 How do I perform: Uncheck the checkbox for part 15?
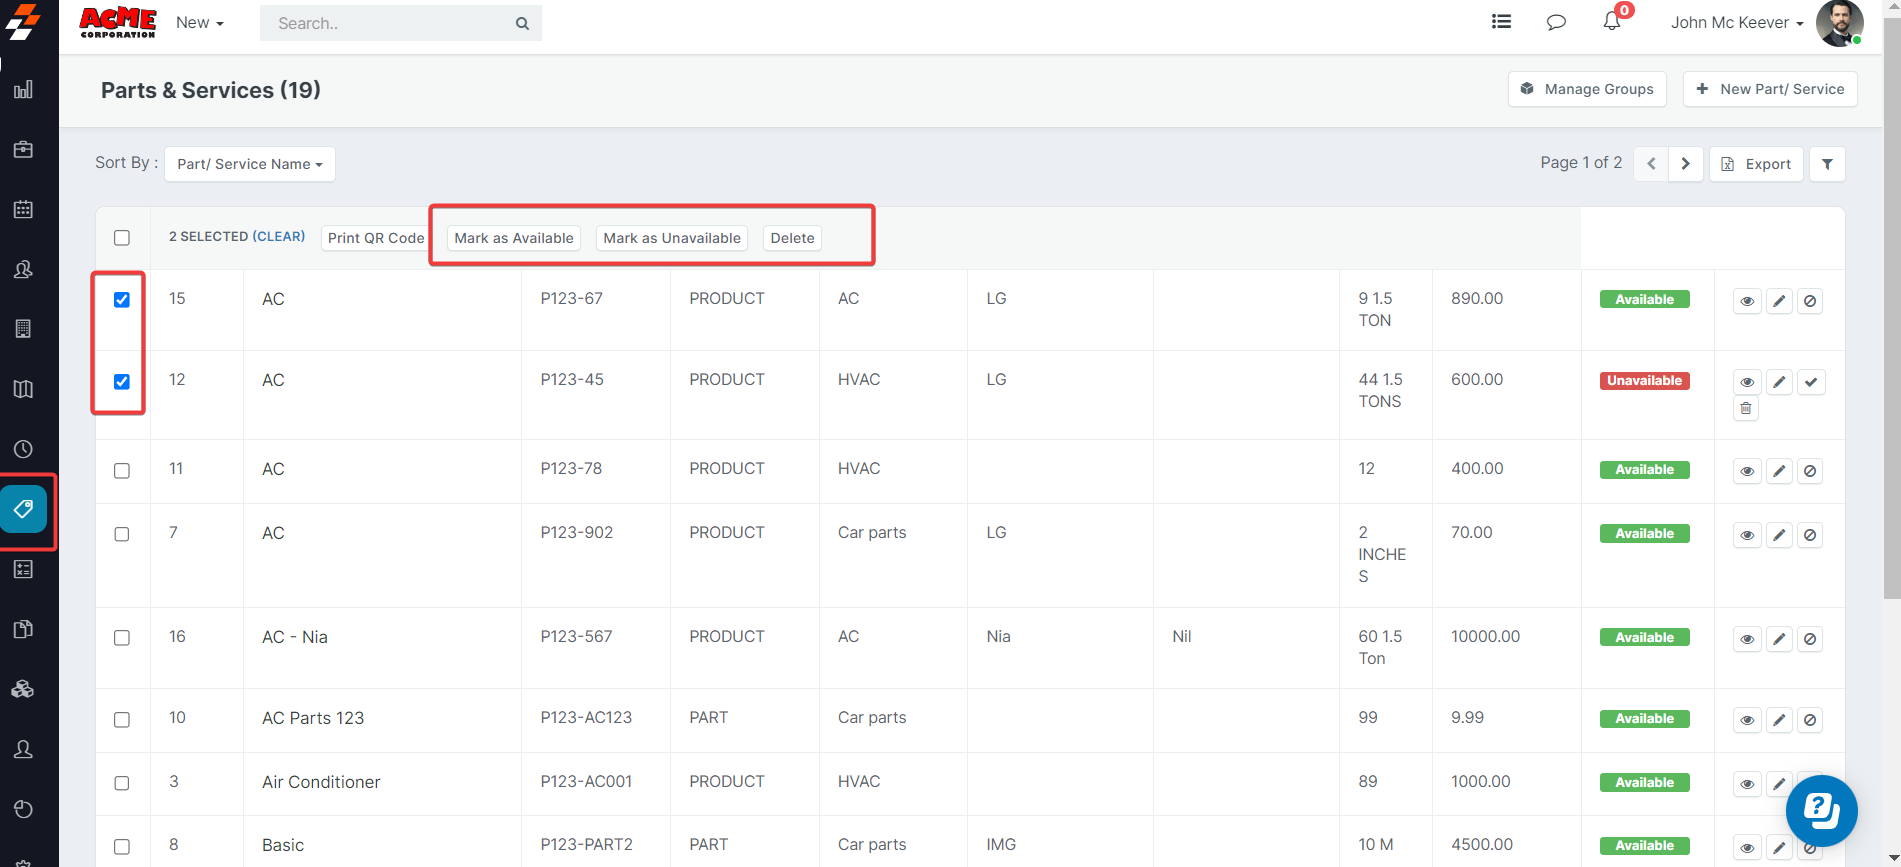click(x=122, y=300)
